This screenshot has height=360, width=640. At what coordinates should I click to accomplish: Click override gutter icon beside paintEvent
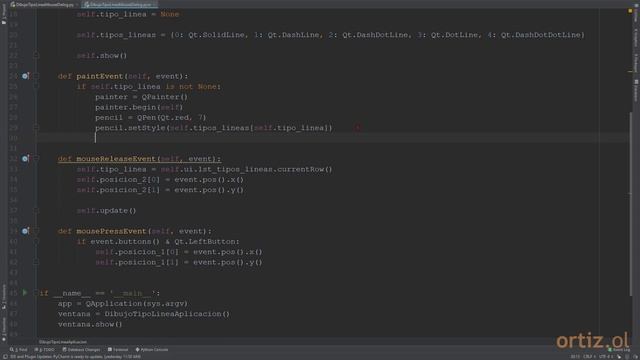coord(25,76)
